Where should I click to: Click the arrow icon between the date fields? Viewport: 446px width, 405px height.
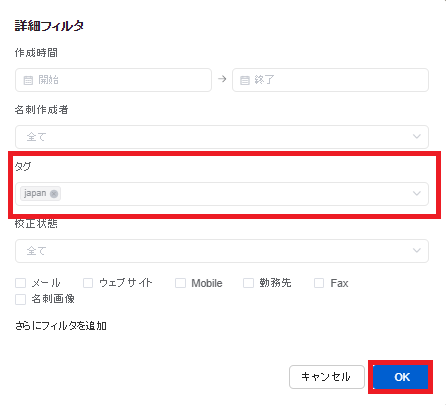point(222,79)
